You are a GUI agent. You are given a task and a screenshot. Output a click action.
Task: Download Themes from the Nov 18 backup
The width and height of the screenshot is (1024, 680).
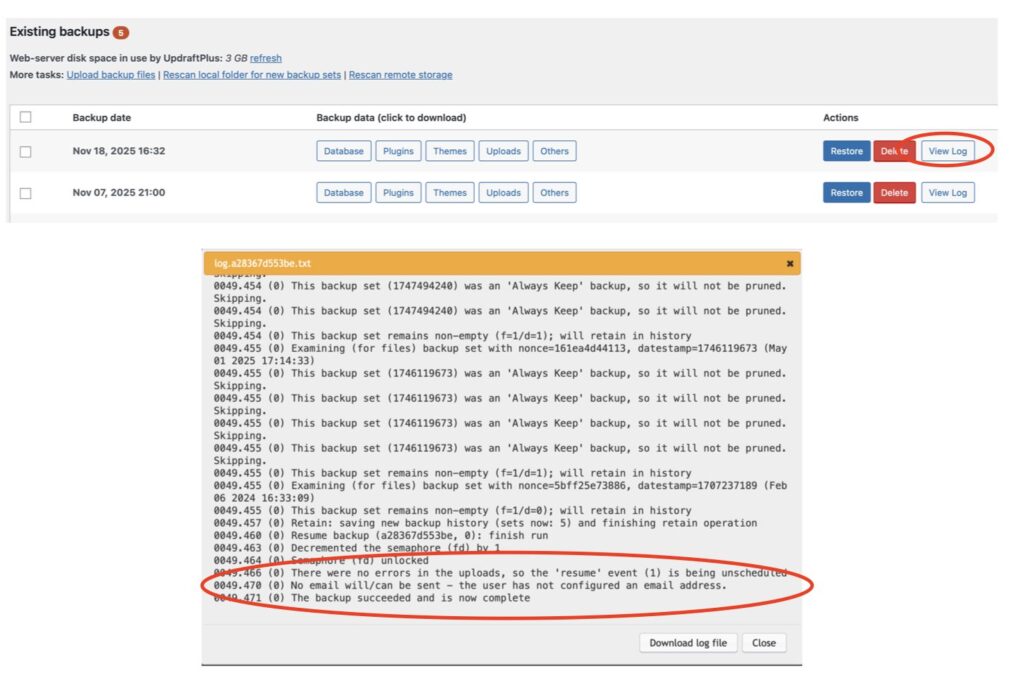450,152
